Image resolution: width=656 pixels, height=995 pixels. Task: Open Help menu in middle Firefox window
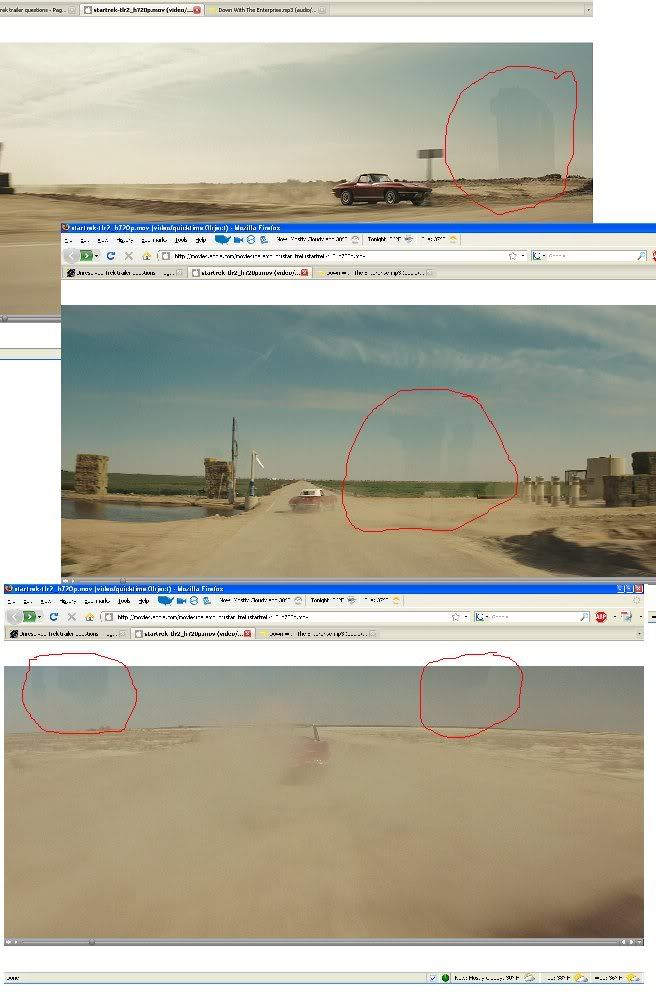201,240
